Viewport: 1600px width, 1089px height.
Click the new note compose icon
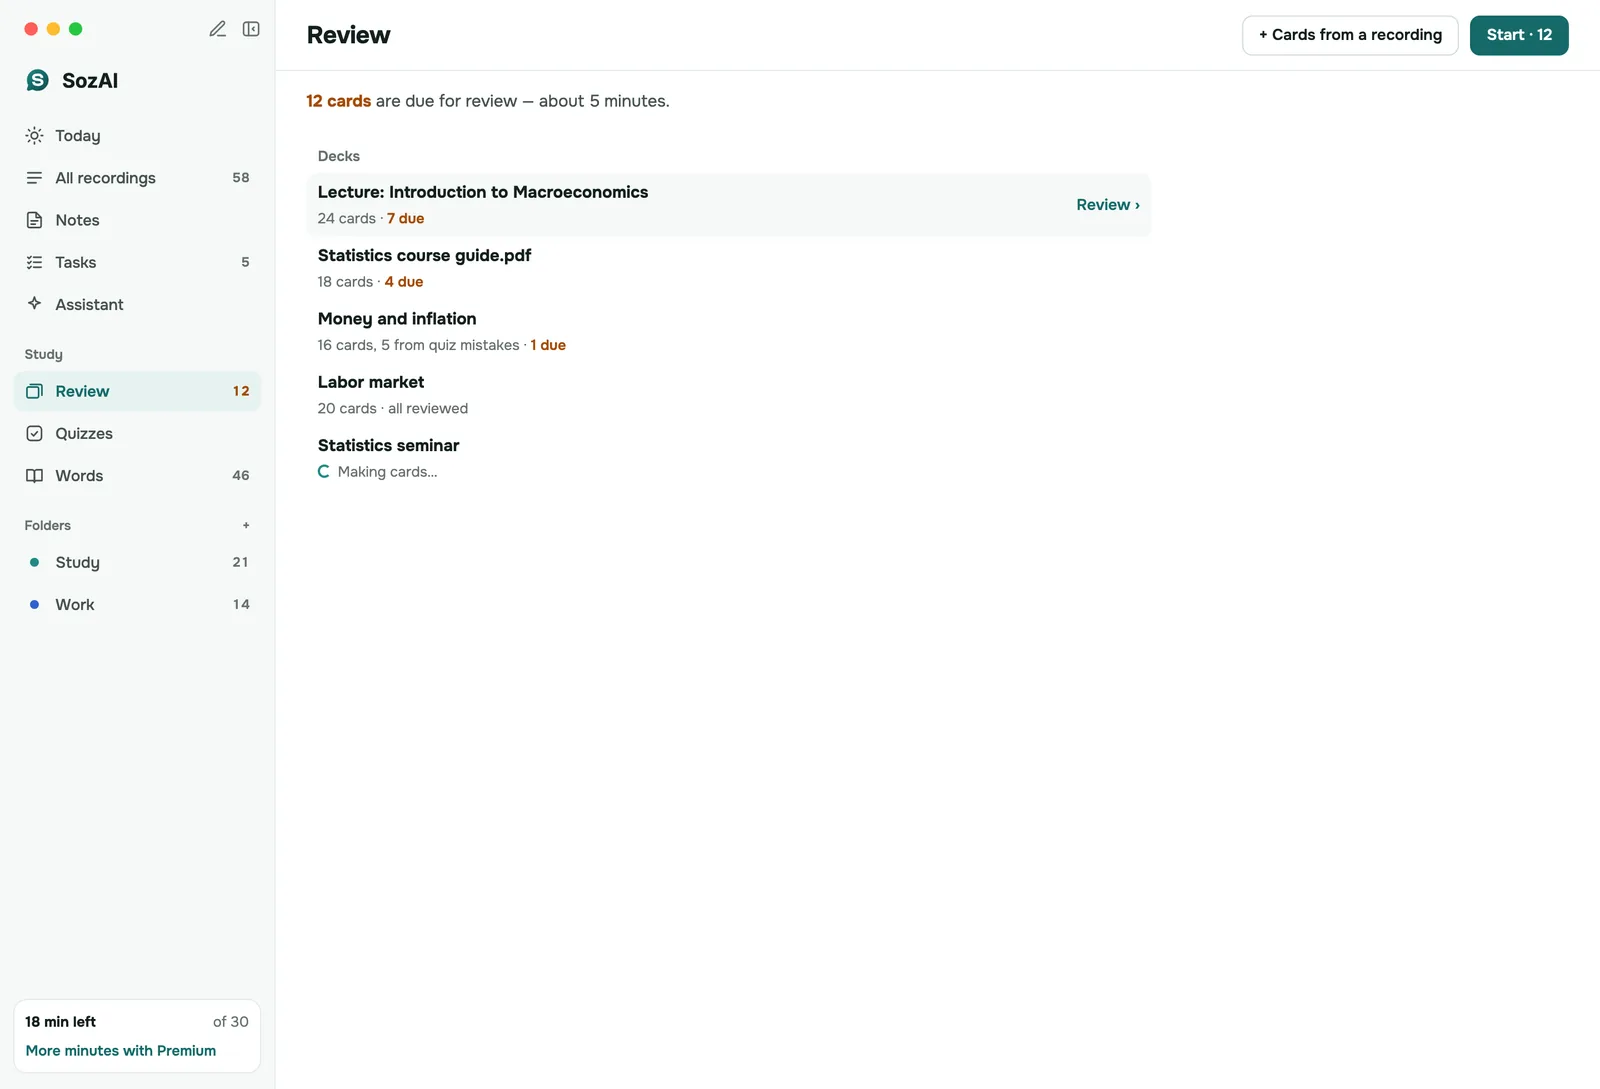click(217, 29)
